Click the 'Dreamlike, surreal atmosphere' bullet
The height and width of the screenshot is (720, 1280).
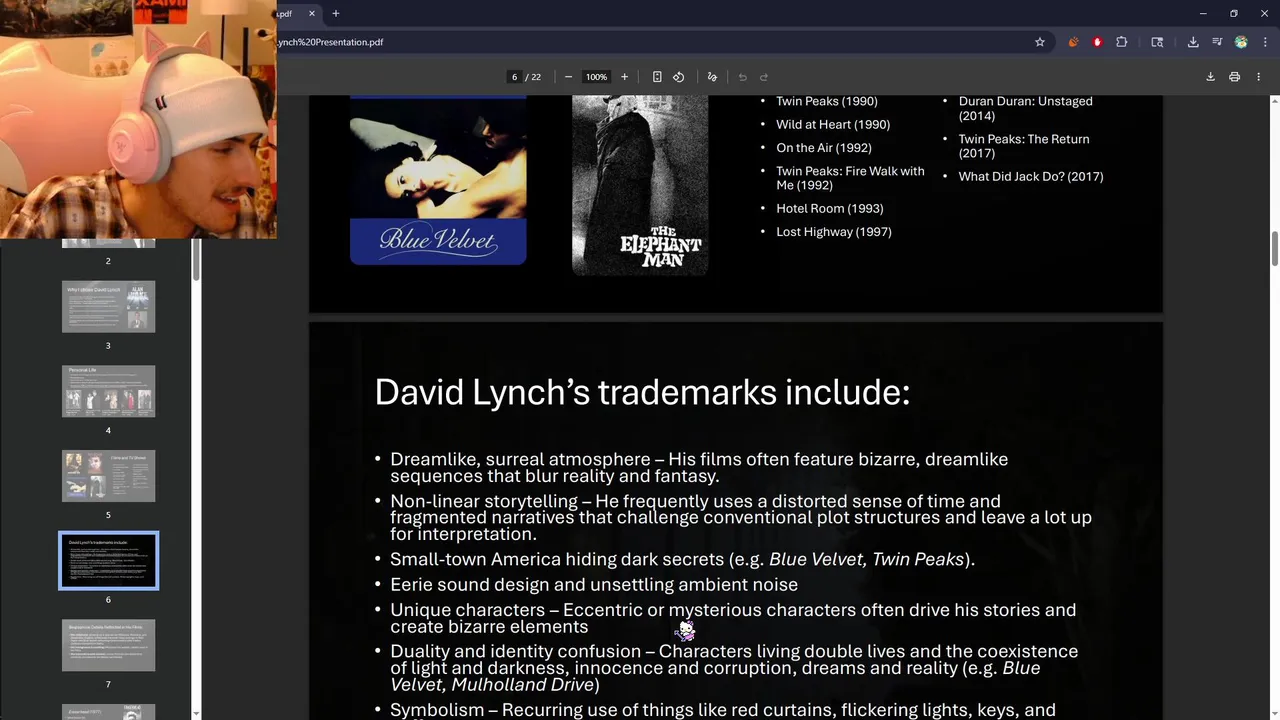pos(699,468)
